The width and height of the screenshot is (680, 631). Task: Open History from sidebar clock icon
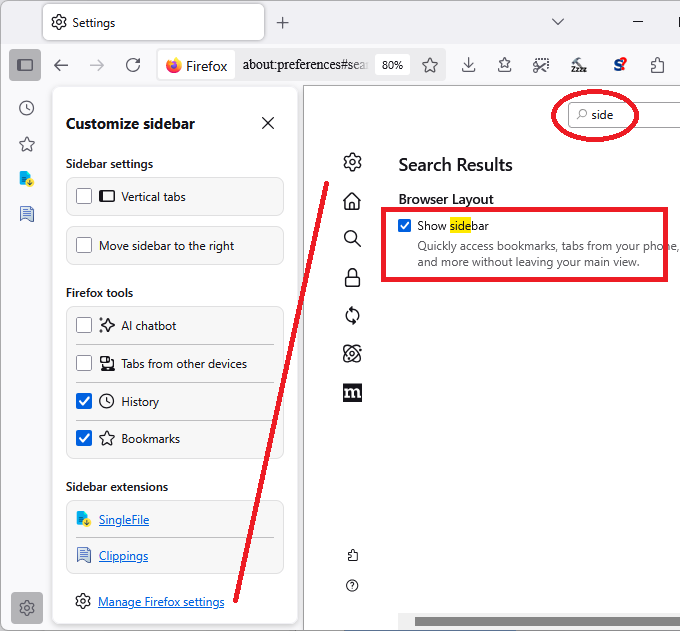coord(27,108)
